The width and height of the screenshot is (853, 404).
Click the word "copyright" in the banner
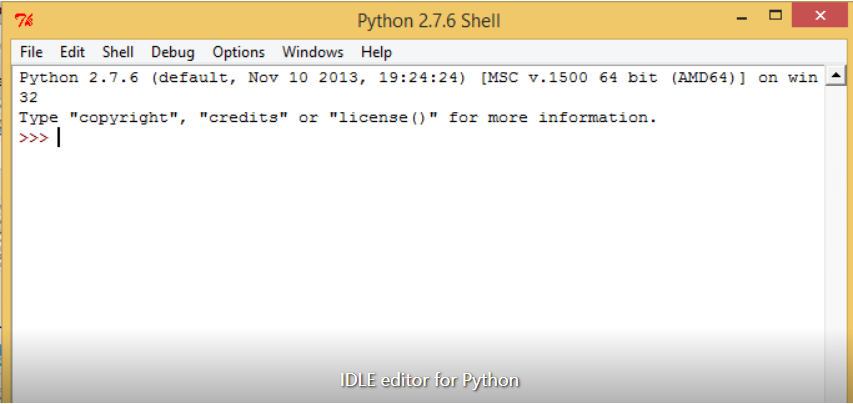click(x=124, y=117)
